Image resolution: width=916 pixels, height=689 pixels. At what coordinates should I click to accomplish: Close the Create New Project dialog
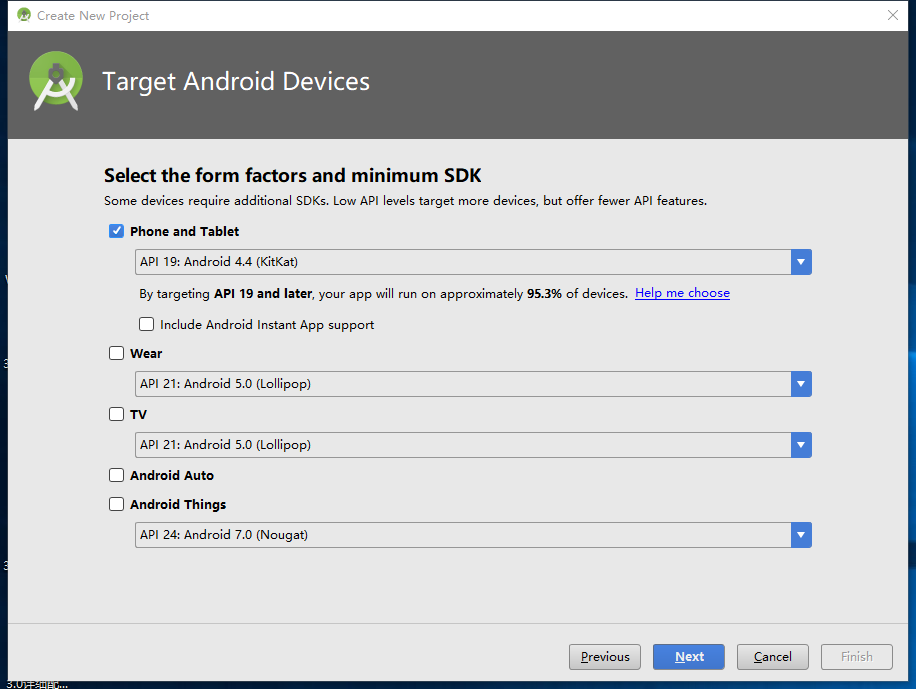(893, 15)
